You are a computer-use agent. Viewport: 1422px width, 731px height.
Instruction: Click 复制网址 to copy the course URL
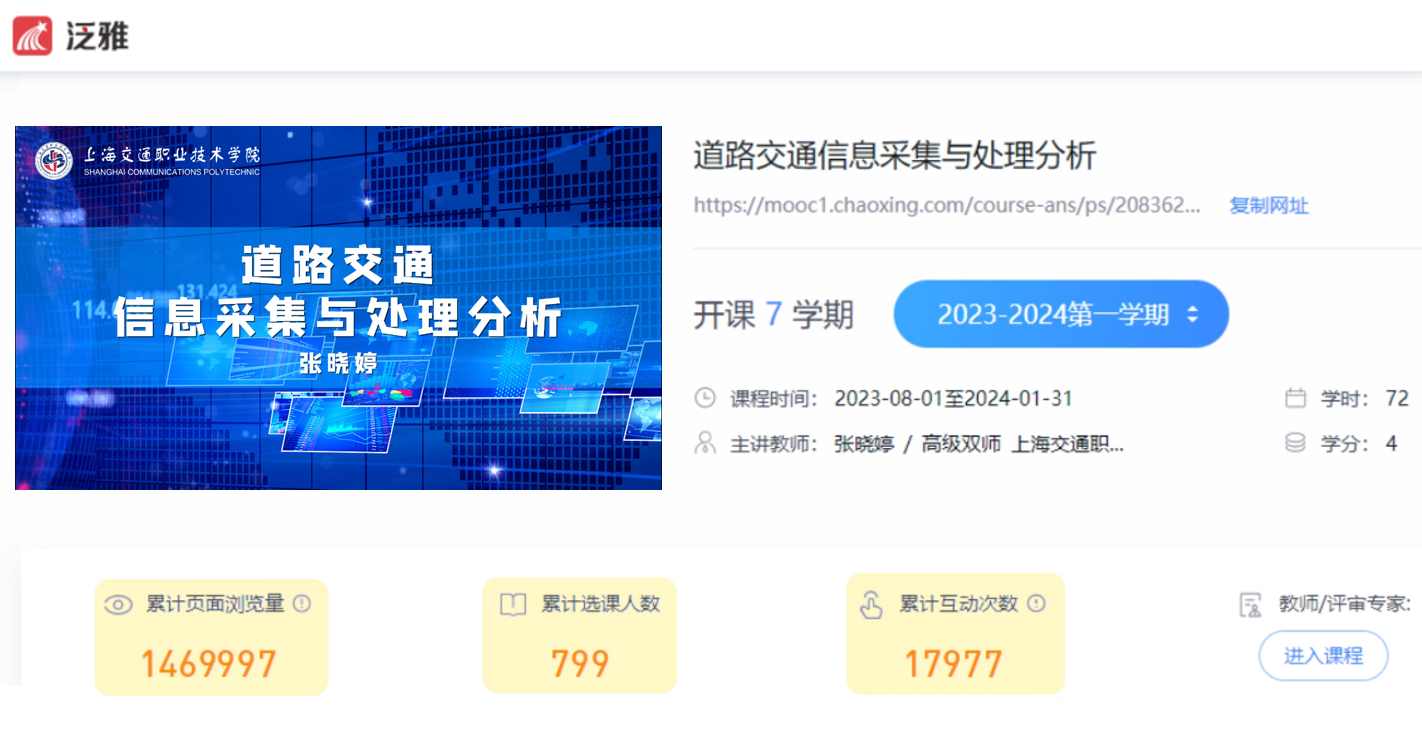(1269, 206)
